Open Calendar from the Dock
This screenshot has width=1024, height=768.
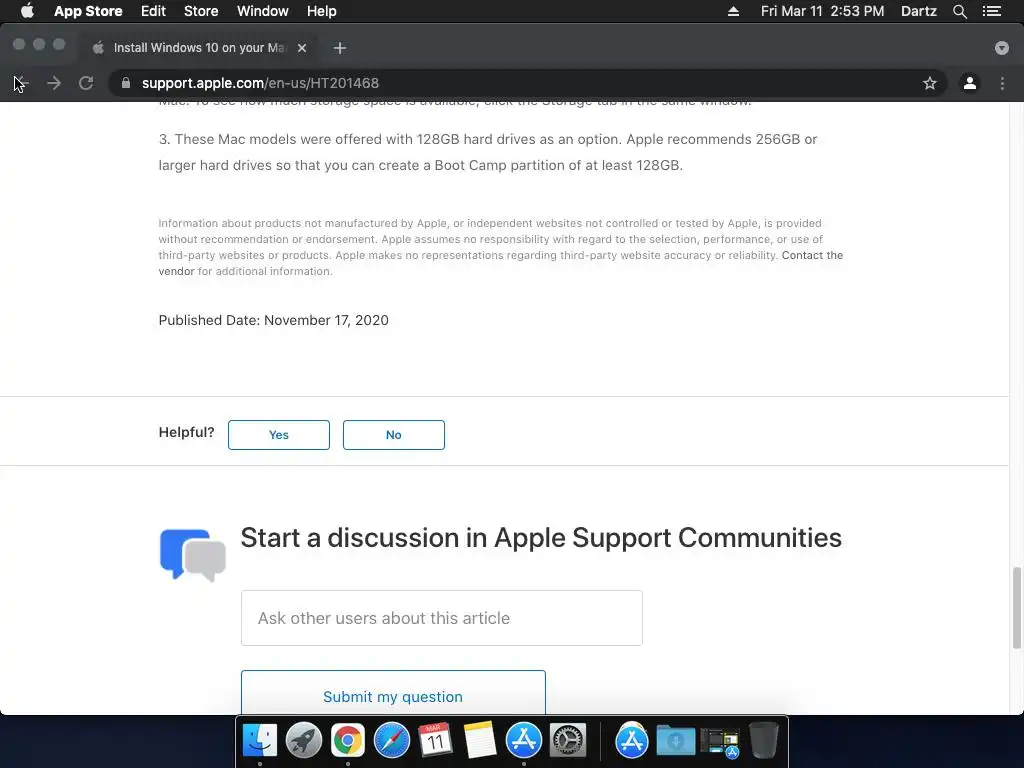[436, 741]
